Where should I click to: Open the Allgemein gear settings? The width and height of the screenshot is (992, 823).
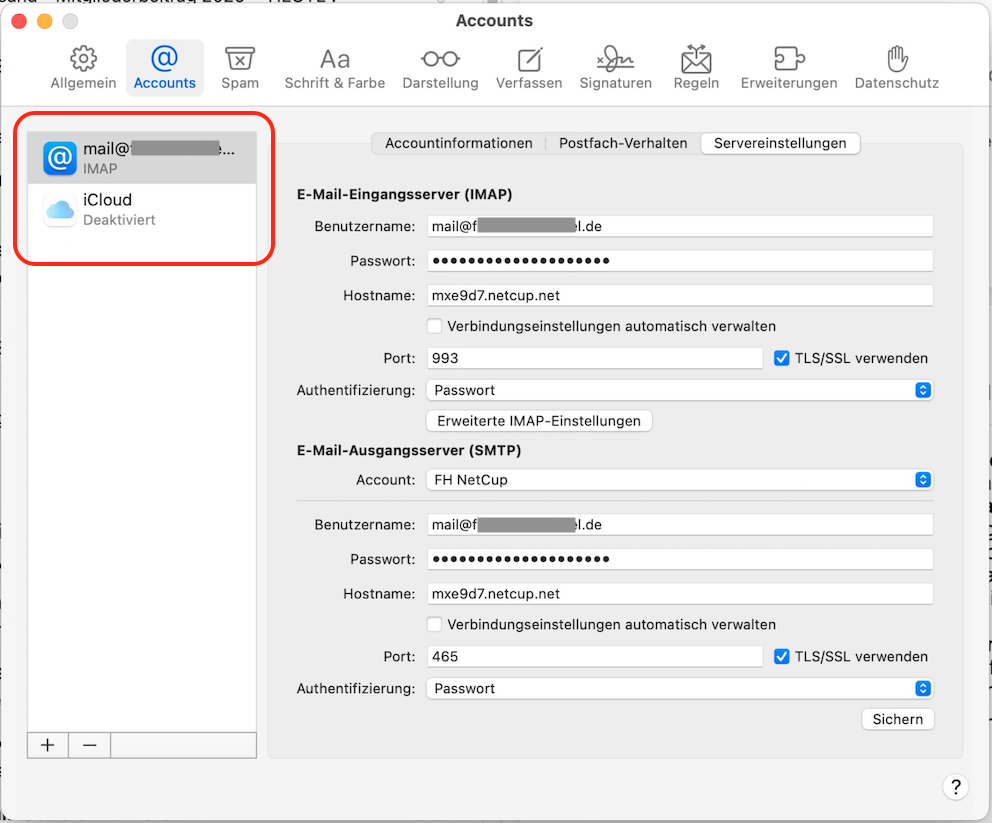click(84, 68)
